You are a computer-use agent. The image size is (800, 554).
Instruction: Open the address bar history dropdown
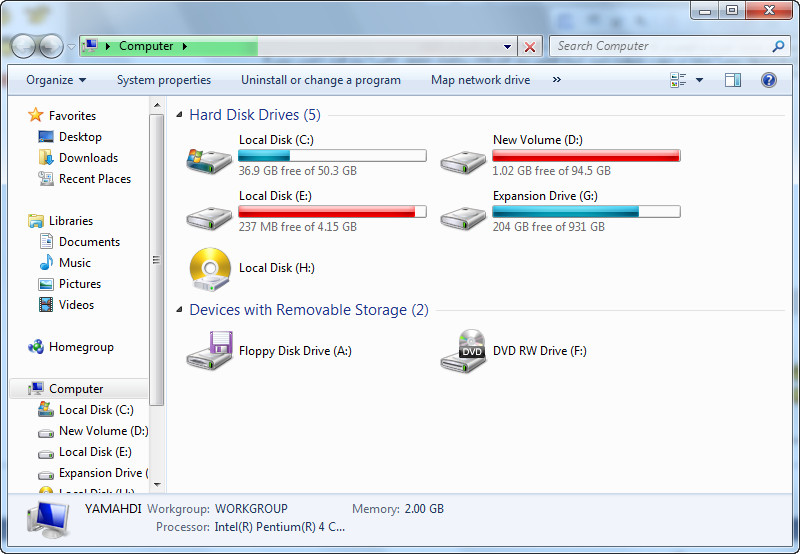tap(507, 46)
